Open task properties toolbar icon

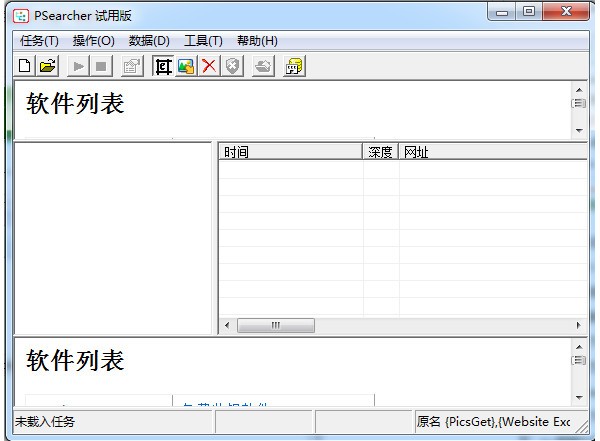pos(132,66)
